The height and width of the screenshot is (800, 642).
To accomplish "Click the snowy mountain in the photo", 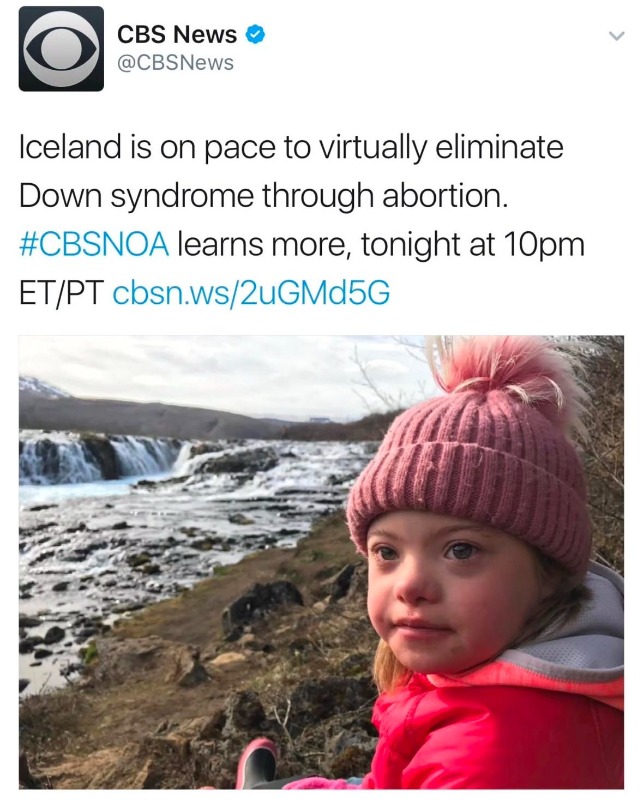I will (x=42, y=388).
